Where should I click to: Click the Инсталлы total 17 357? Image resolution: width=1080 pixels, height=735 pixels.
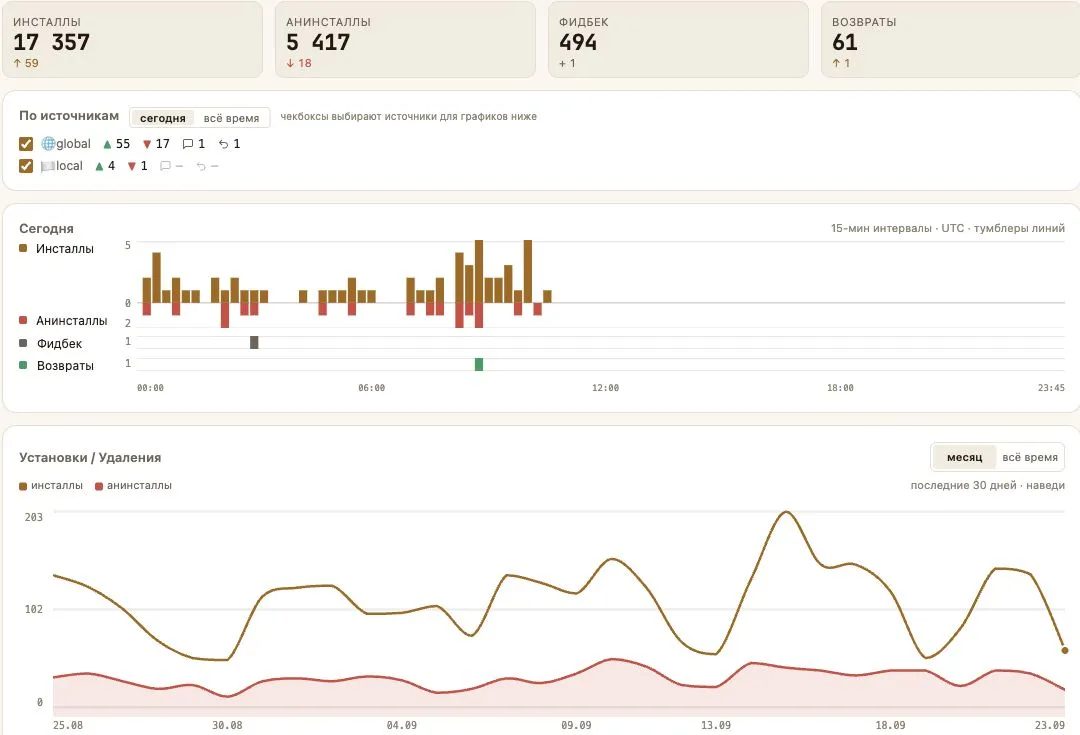pyautogui.click(x=52, y=42)
